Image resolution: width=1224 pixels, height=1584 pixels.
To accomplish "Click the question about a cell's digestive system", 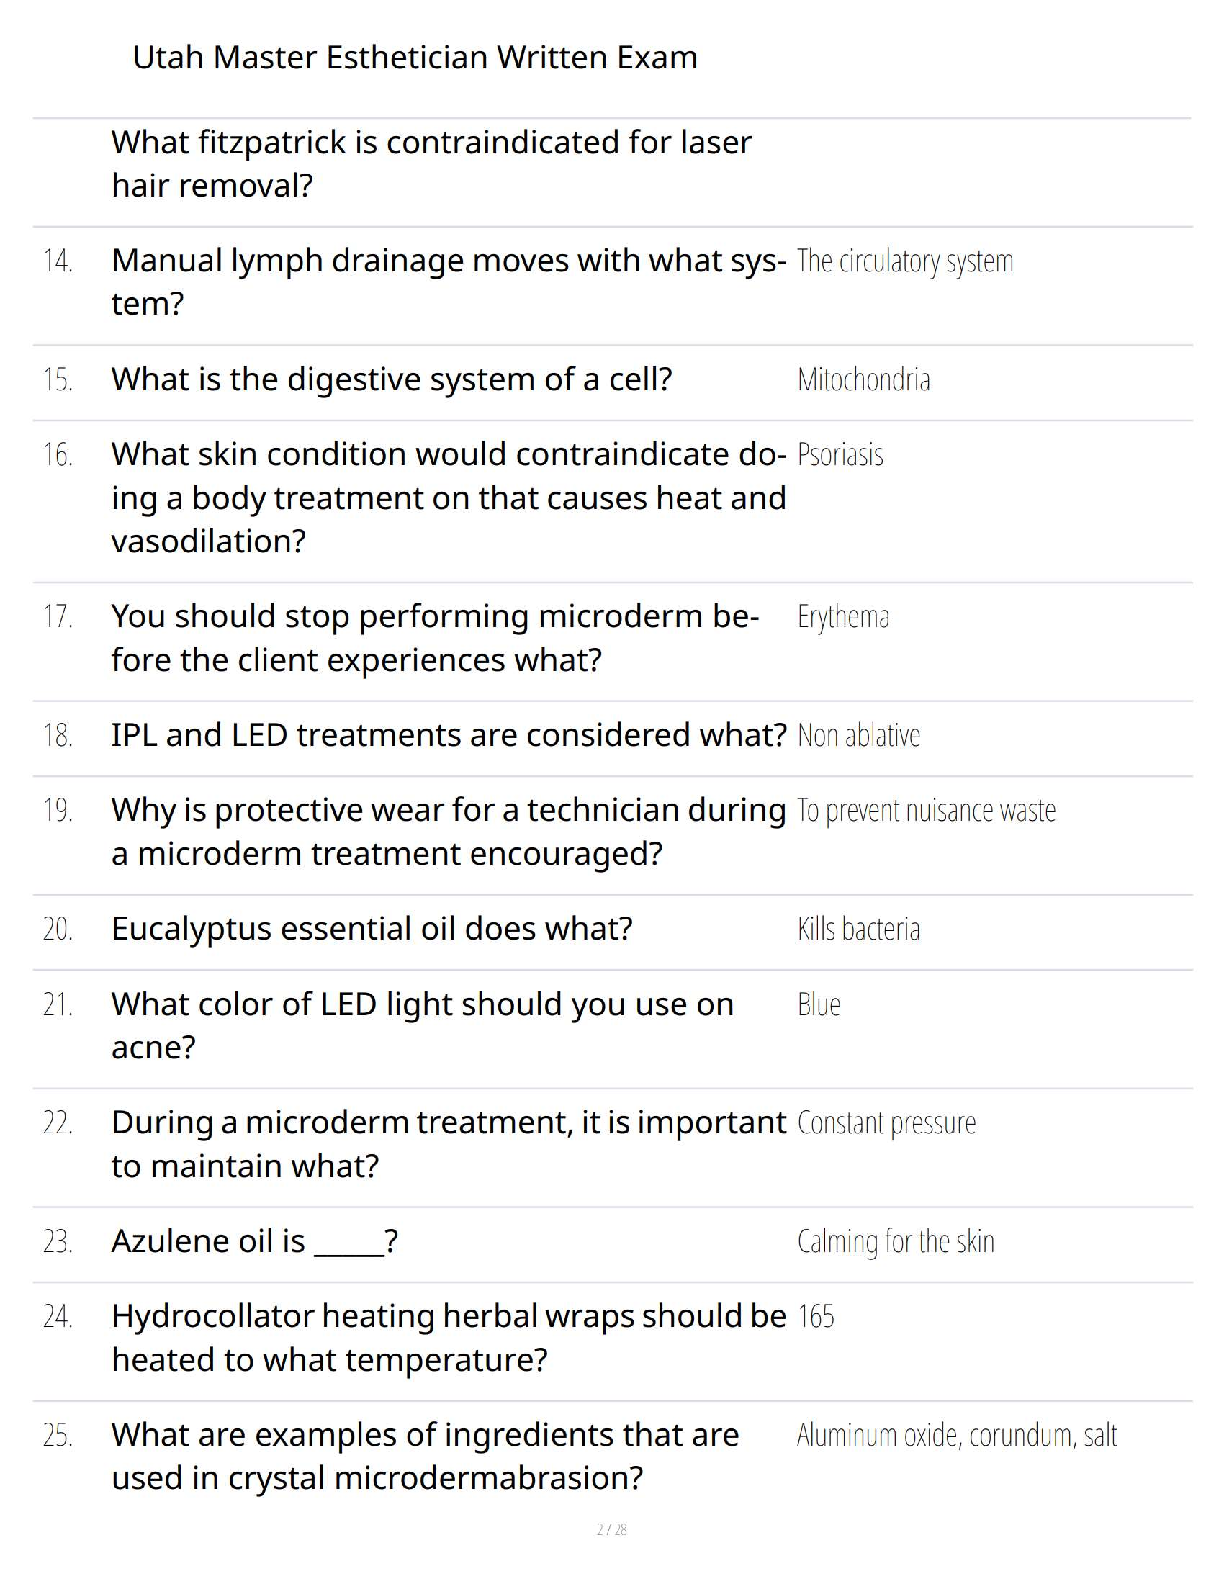I will pyautogui.click(x=391, y=380).
